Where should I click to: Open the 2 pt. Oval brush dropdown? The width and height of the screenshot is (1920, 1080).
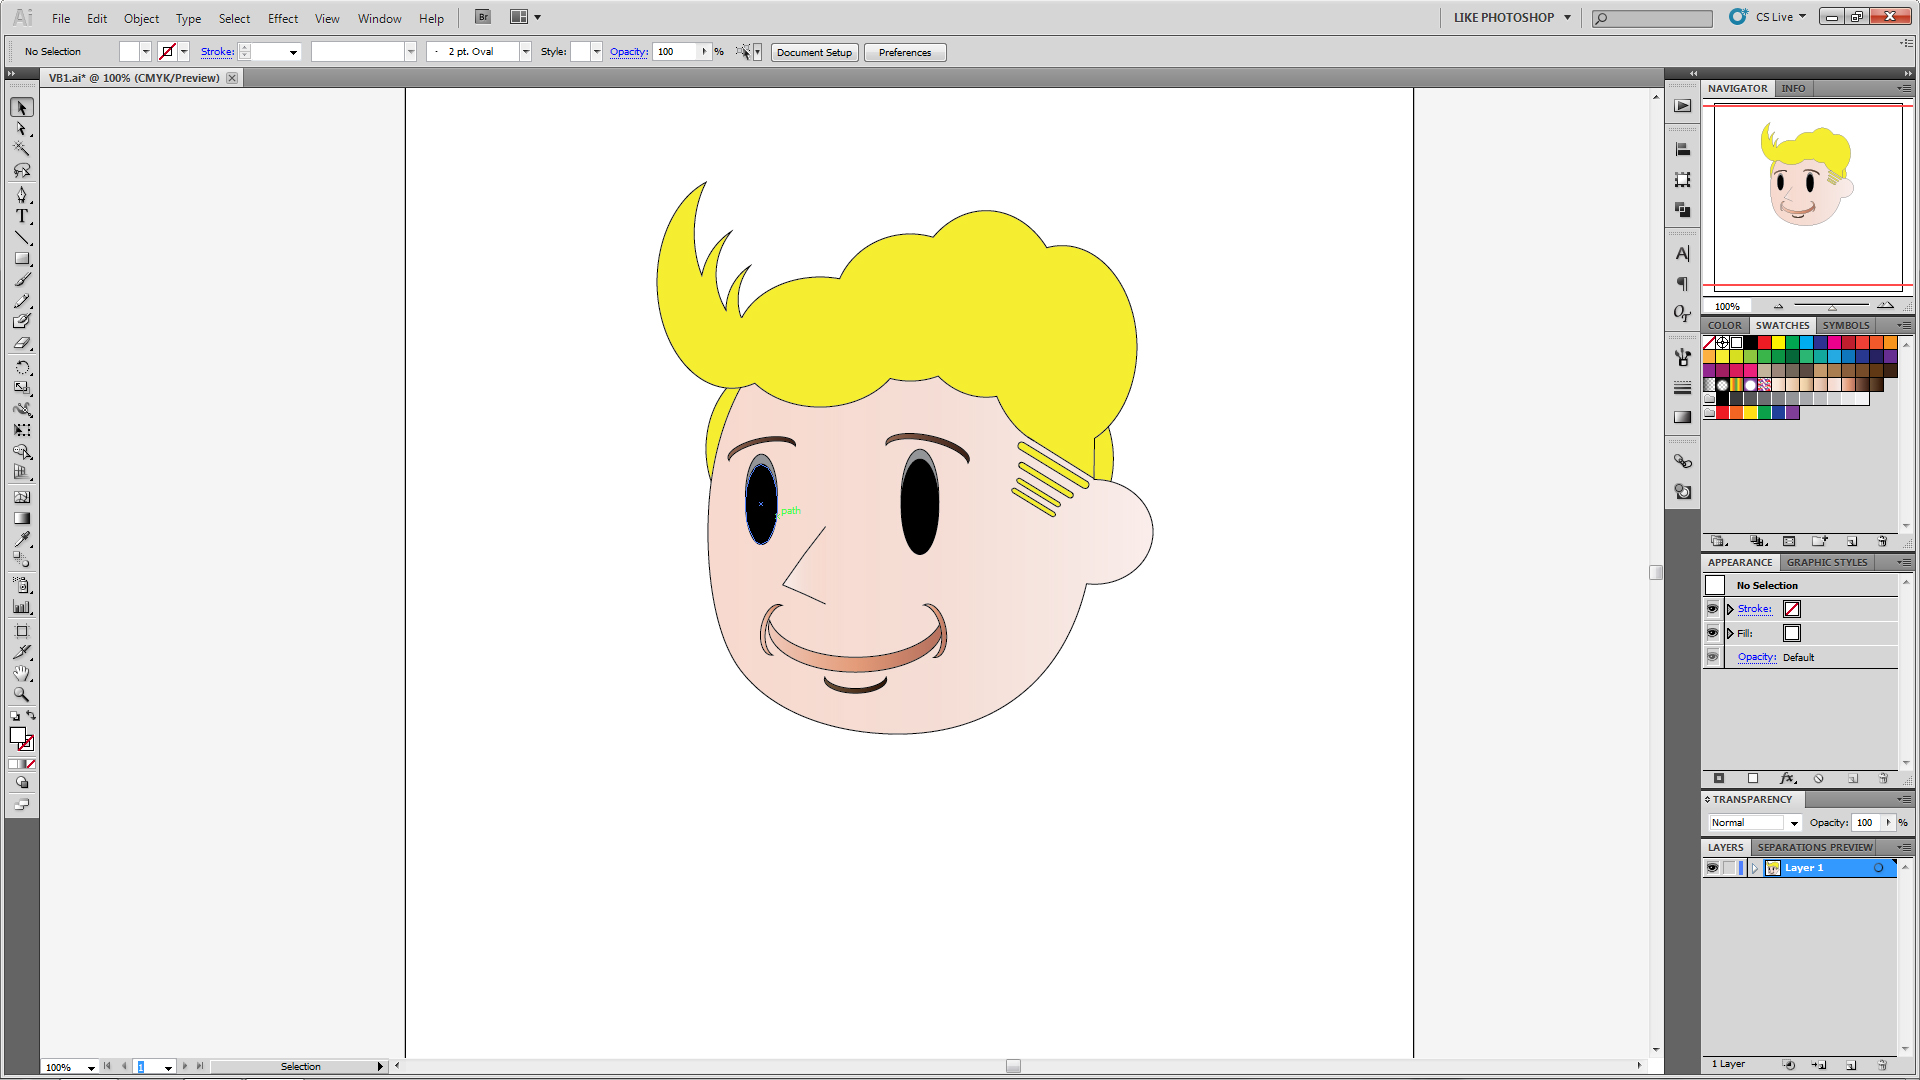tap(525, 52)
